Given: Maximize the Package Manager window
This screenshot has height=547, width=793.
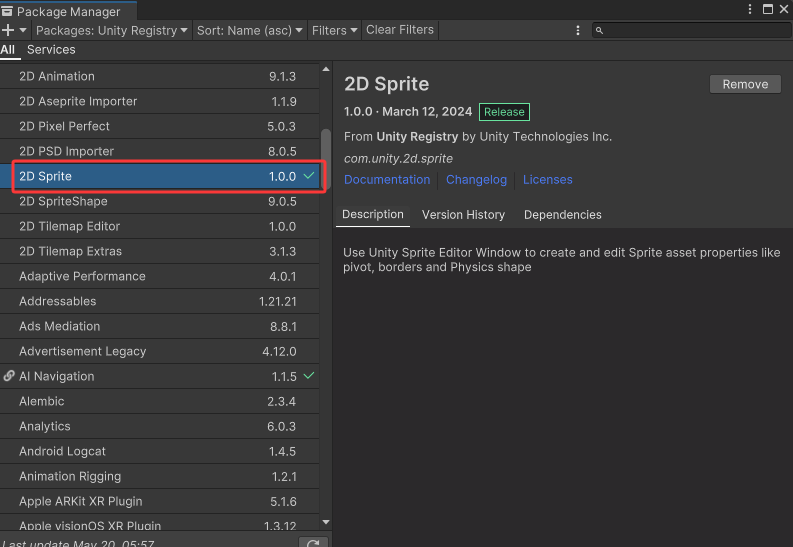Looking at the screenshot, I should coord(768,9).
